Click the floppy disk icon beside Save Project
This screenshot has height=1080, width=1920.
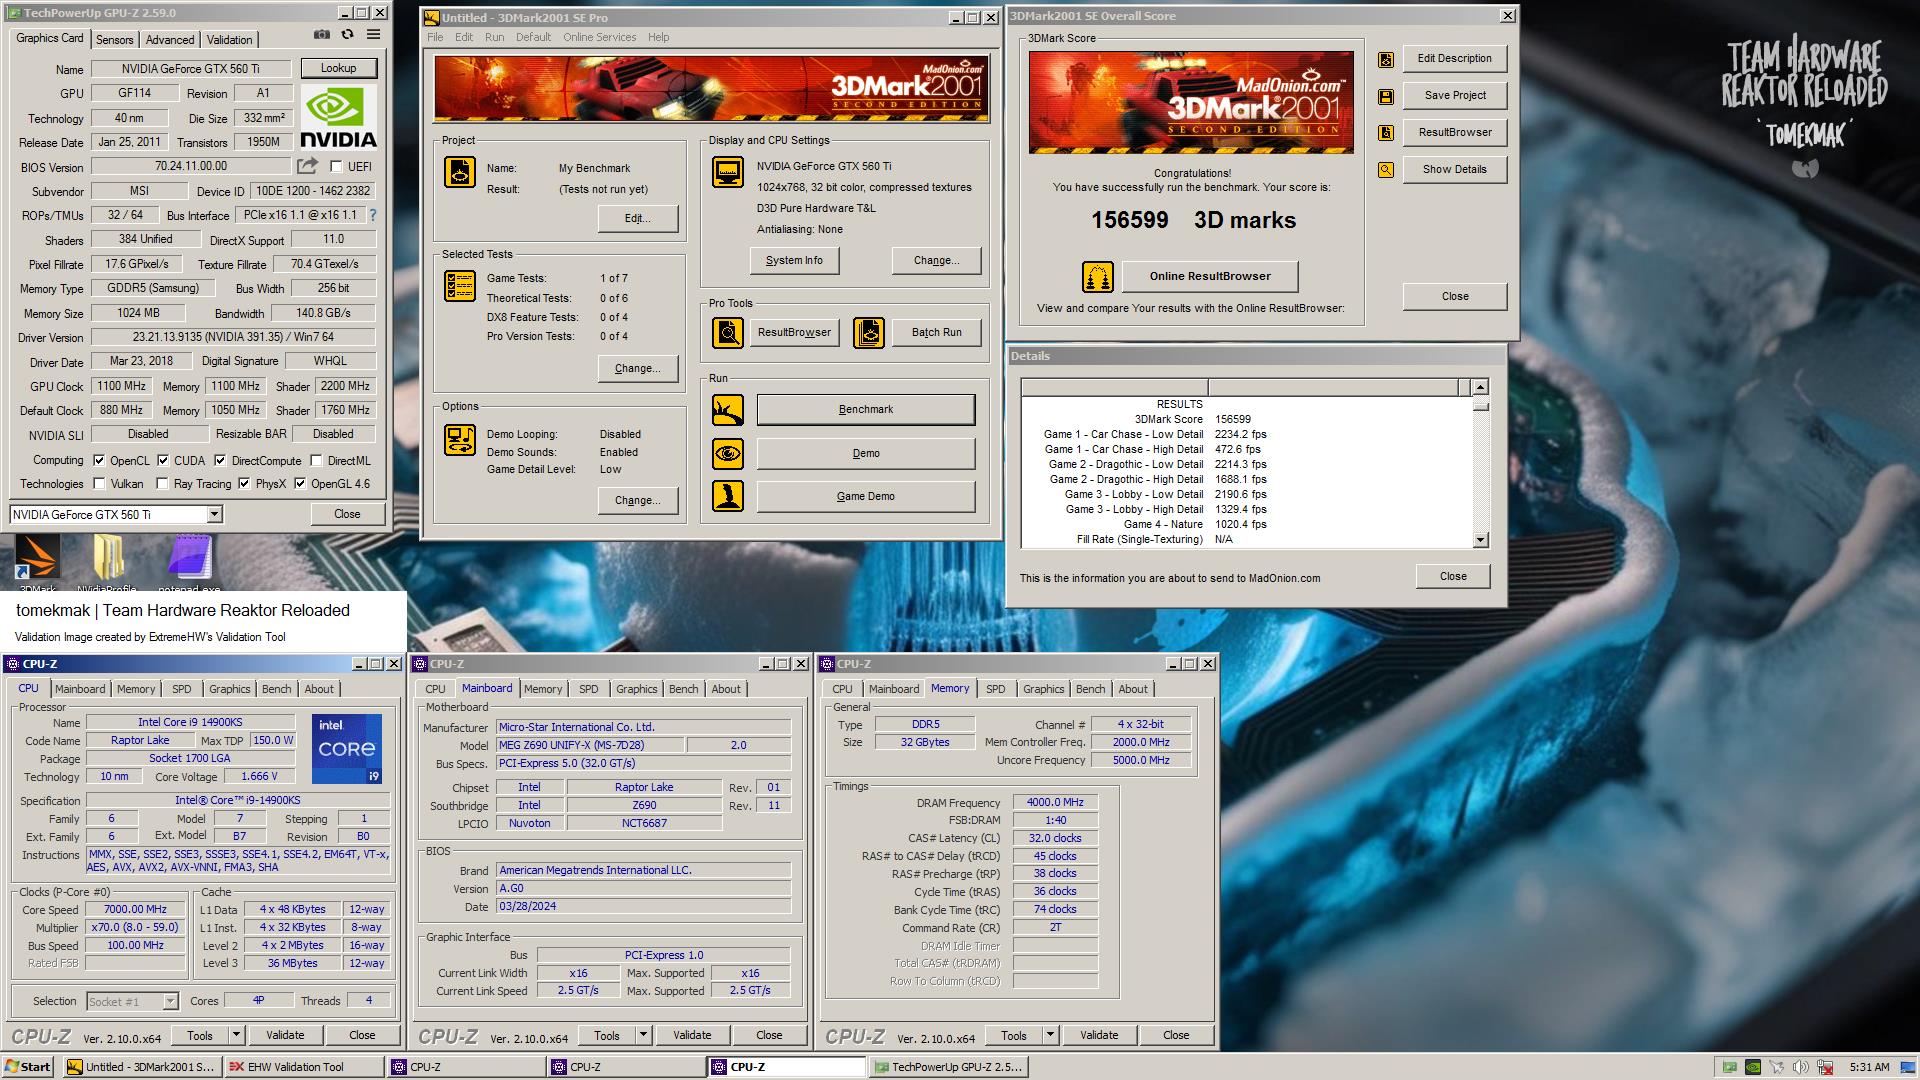coord(1386,97)
